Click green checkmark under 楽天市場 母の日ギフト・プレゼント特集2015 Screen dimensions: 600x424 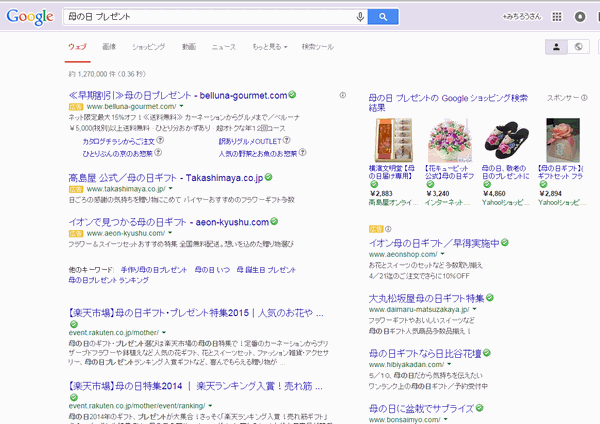[73, 324]
